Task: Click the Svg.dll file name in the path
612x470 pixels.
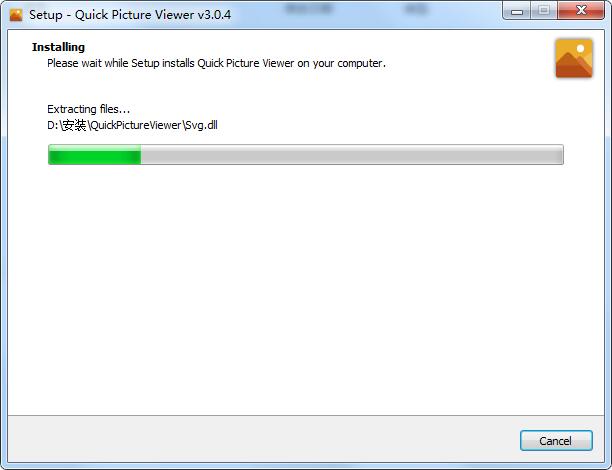Action: (x=201, y=125)
